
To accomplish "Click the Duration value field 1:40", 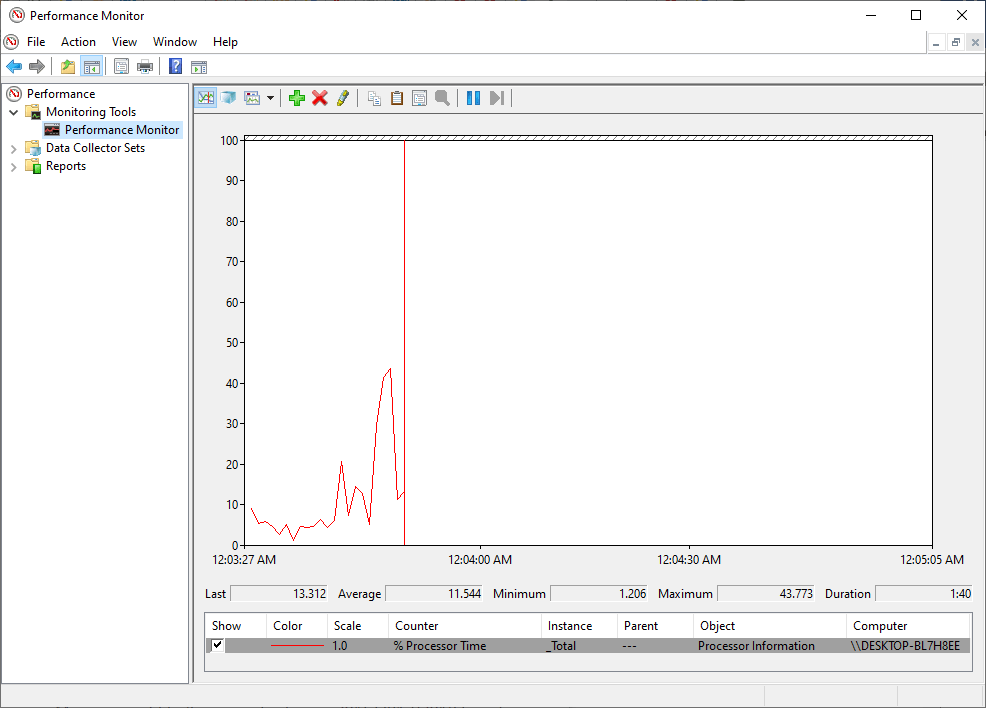I will tap(924, 594).
